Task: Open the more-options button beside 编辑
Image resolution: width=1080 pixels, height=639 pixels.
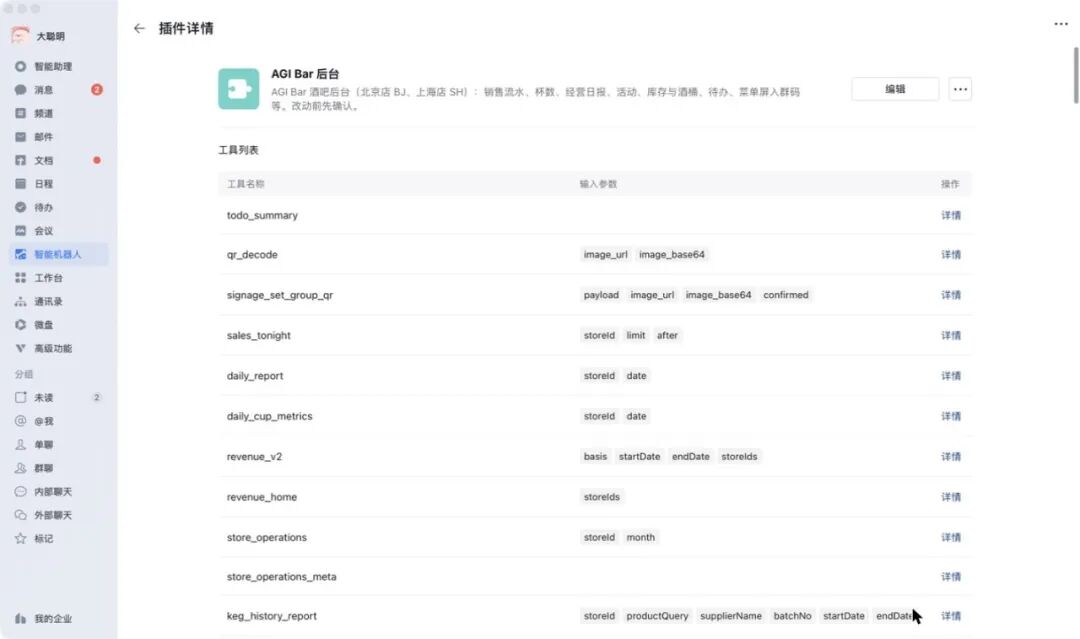Action: (960, 89)
